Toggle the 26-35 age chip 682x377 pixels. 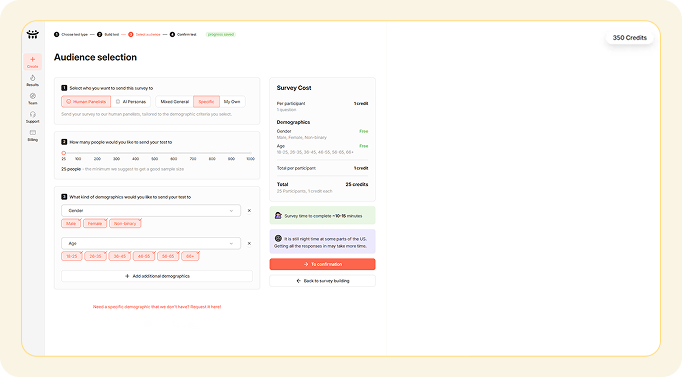pyautogui.click(x=95, y=257)
